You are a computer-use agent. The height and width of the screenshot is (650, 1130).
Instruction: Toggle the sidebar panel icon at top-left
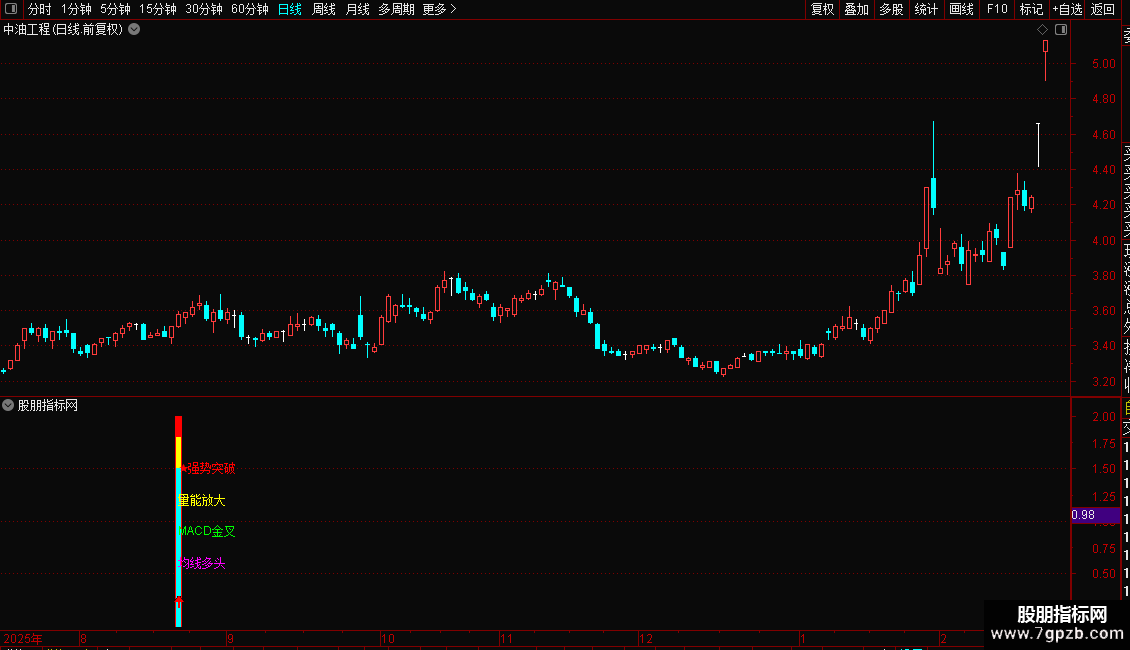(11, 9)
